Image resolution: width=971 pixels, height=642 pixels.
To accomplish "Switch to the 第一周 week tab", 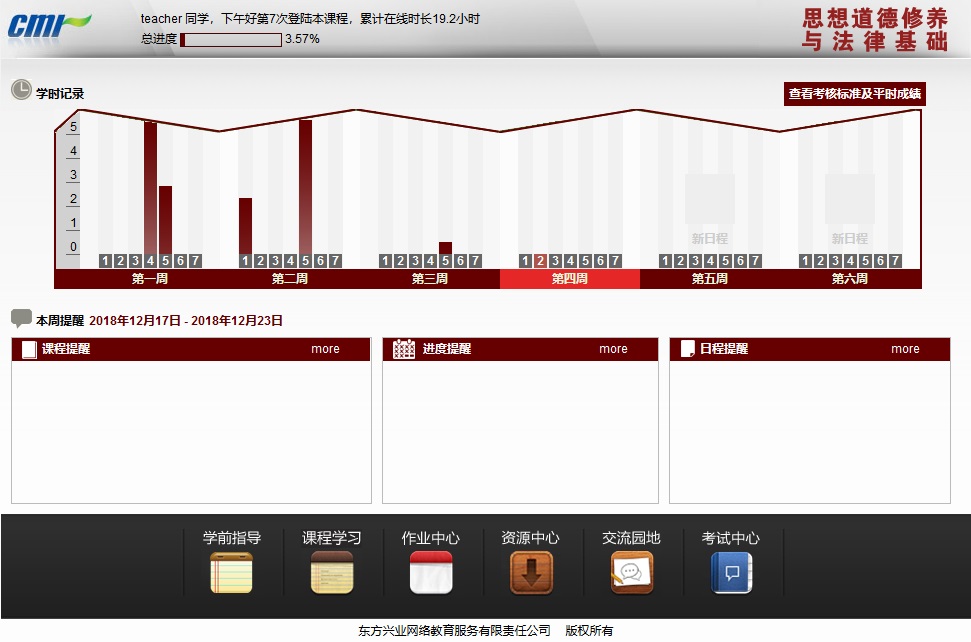I will click(x=150, y=279).
